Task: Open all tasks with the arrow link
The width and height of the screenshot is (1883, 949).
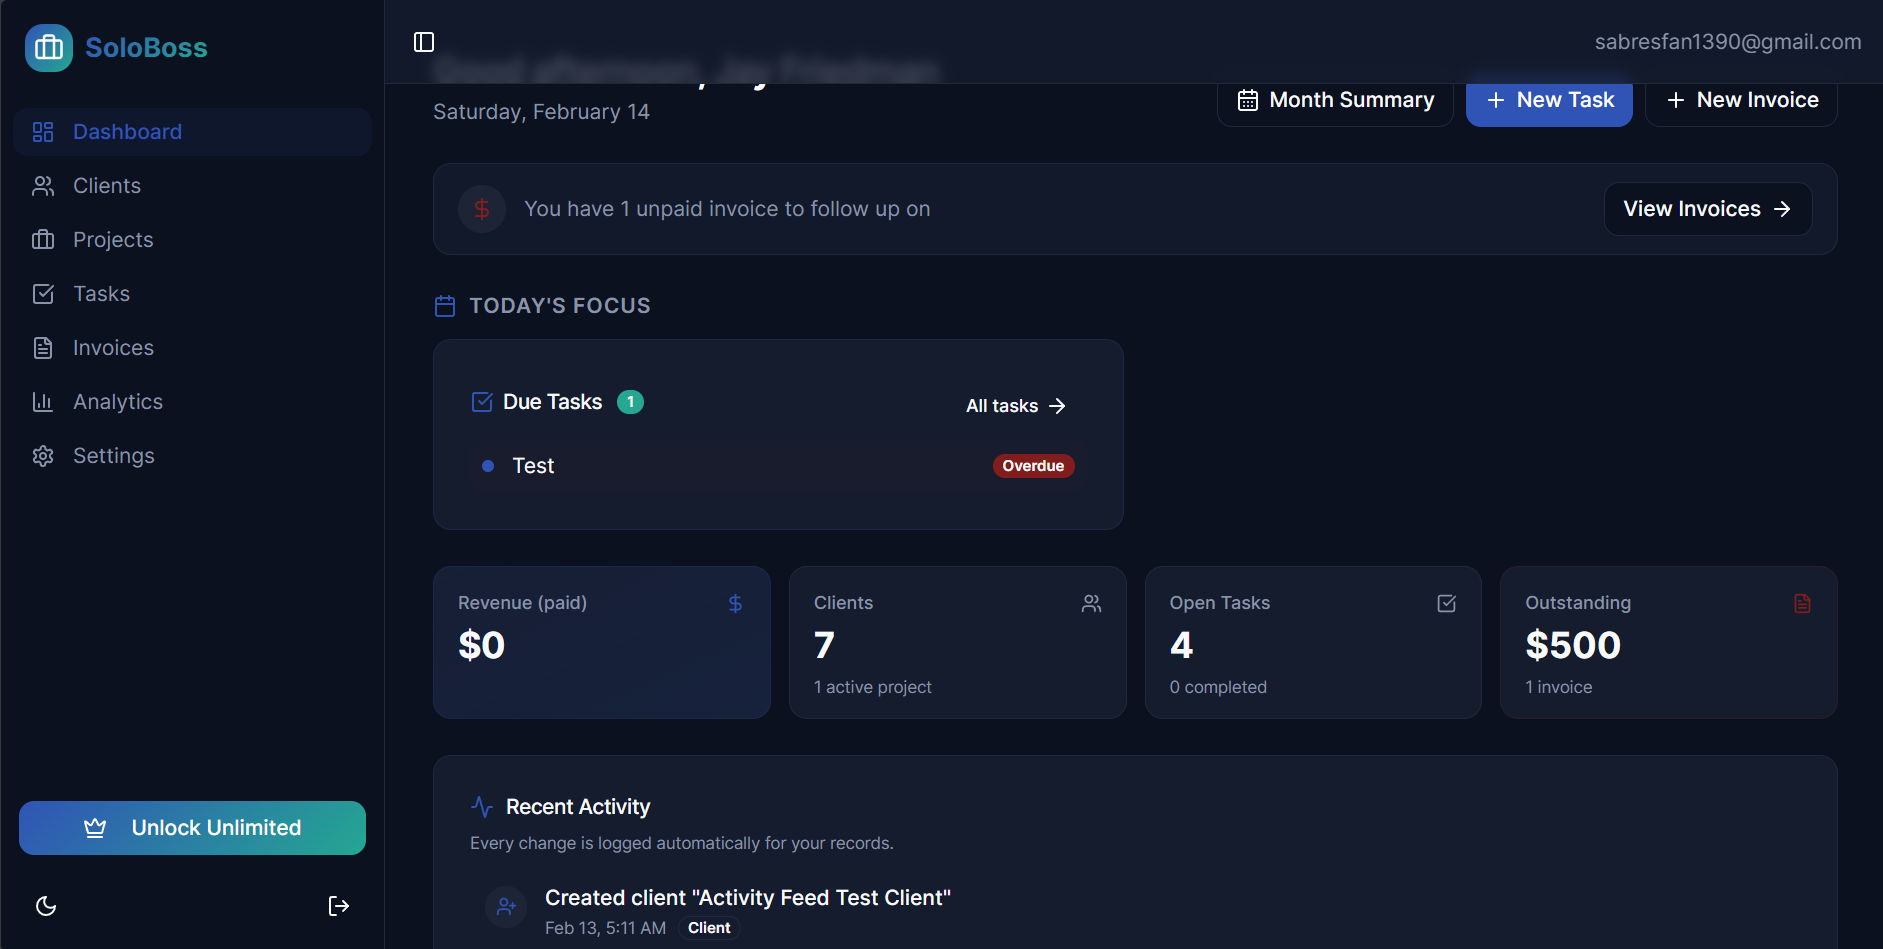Action: point(1014,406)
